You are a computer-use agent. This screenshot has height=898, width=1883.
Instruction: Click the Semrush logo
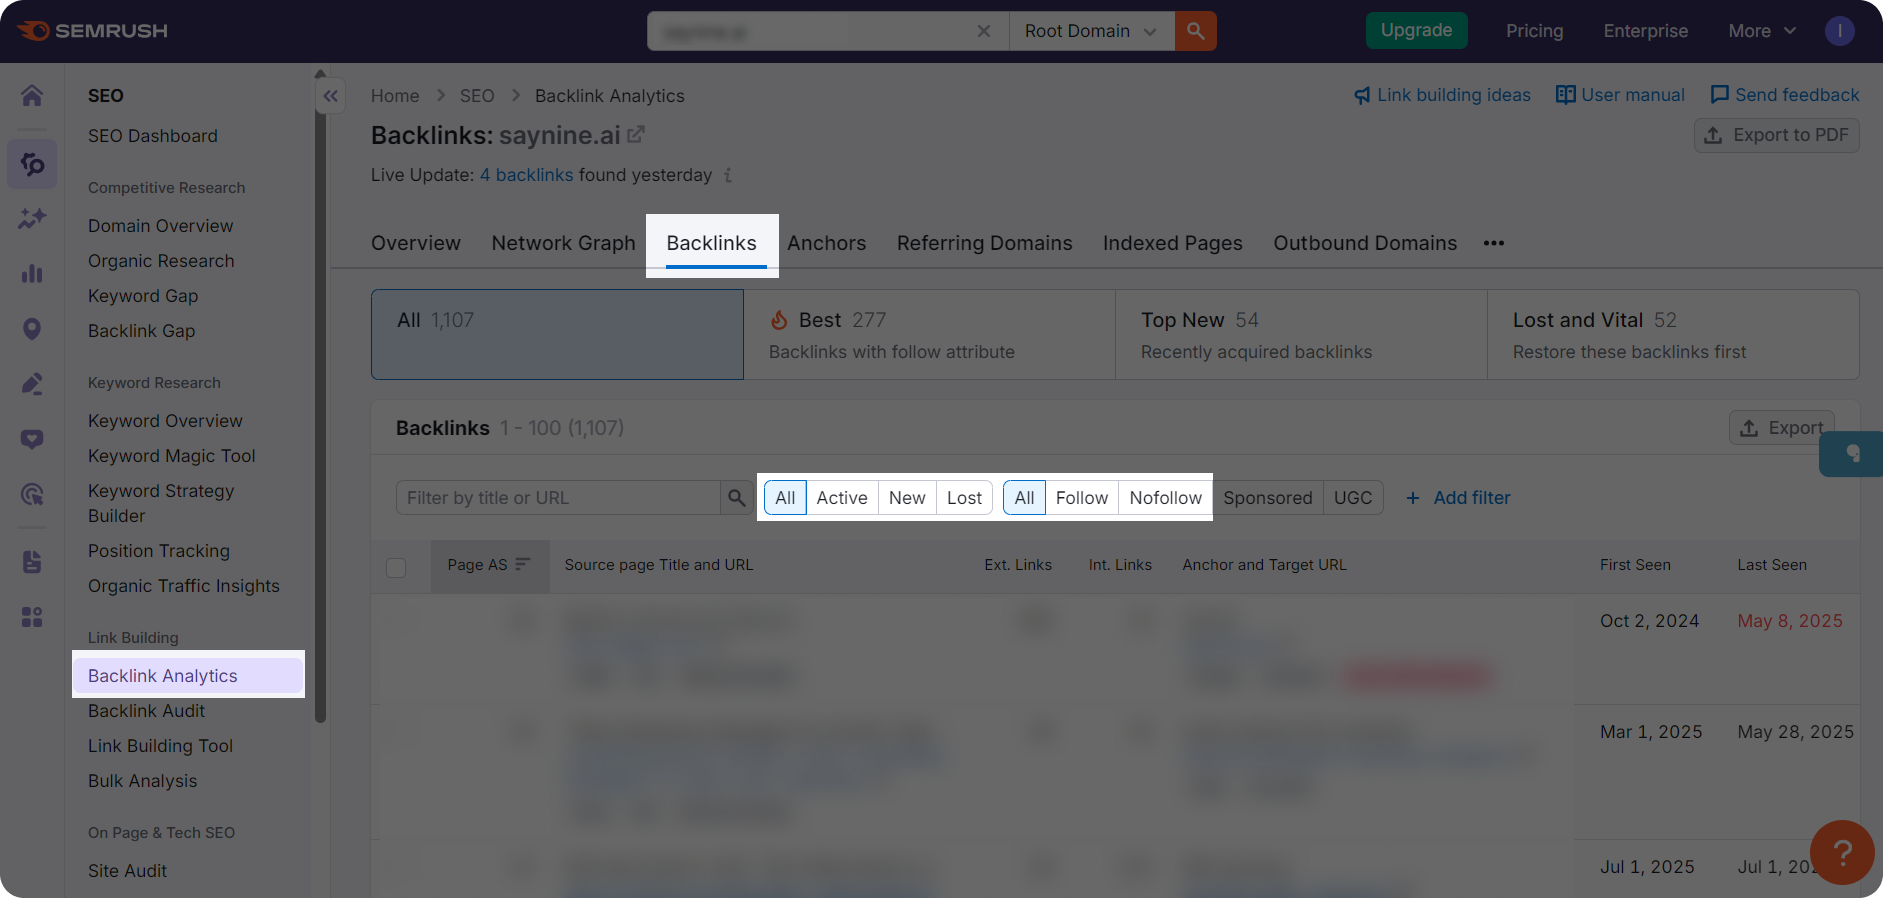[x=92, y=31]
